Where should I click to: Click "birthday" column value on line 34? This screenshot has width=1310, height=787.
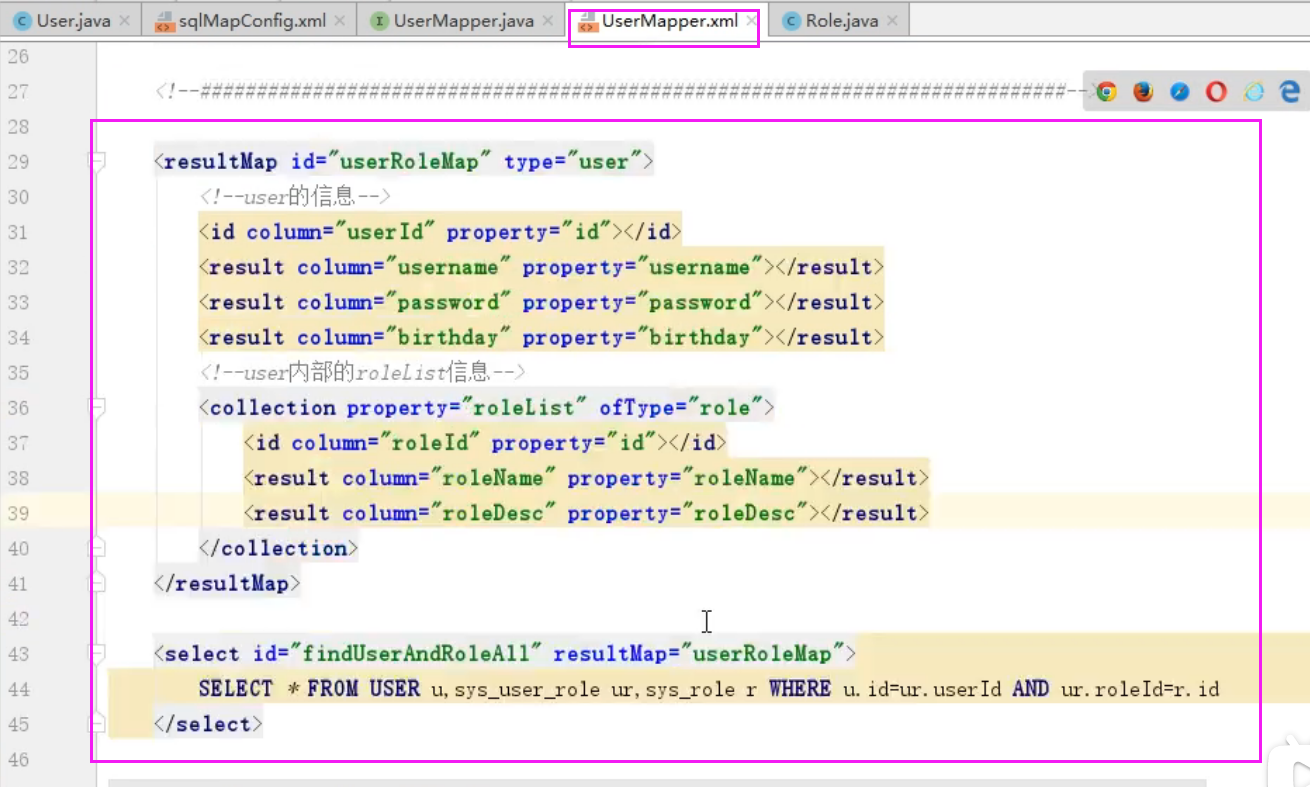[x=448, y=337]
